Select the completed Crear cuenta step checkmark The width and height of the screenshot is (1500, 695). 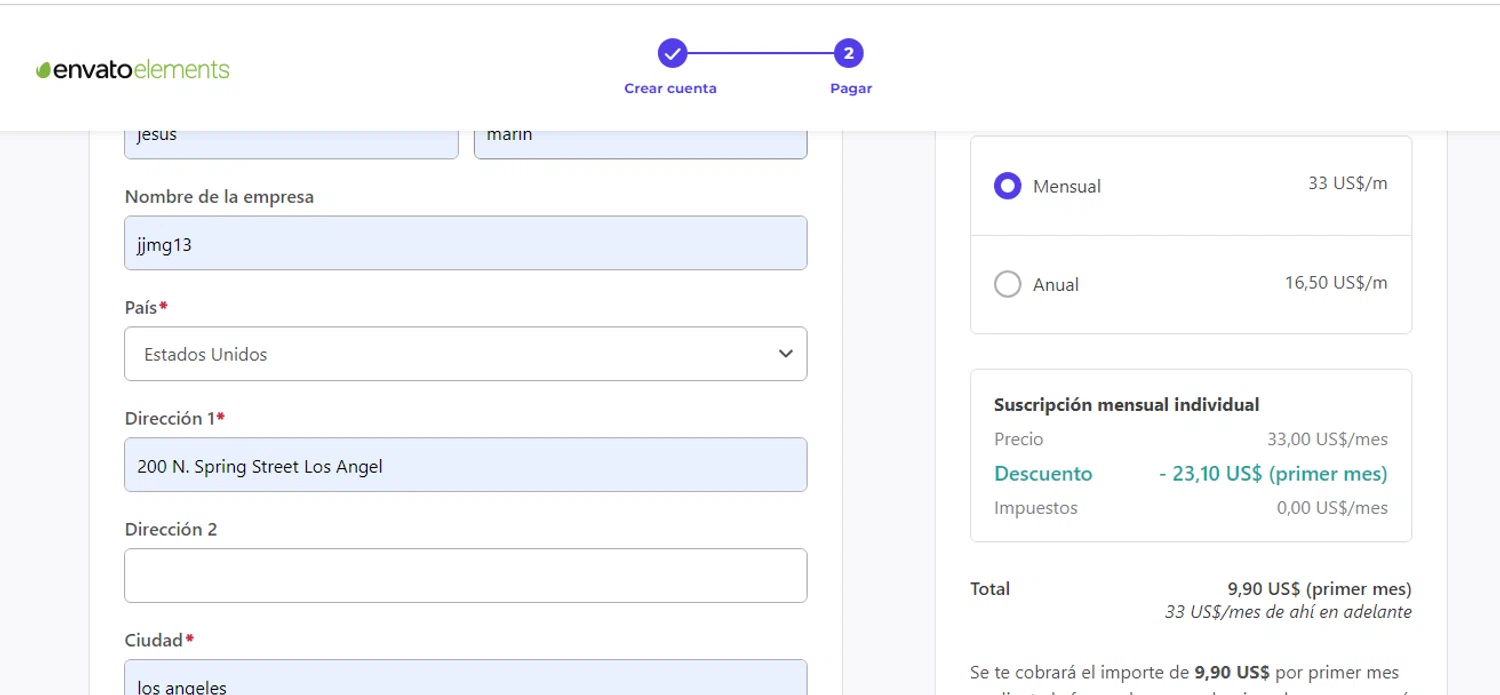pos(672,53)
